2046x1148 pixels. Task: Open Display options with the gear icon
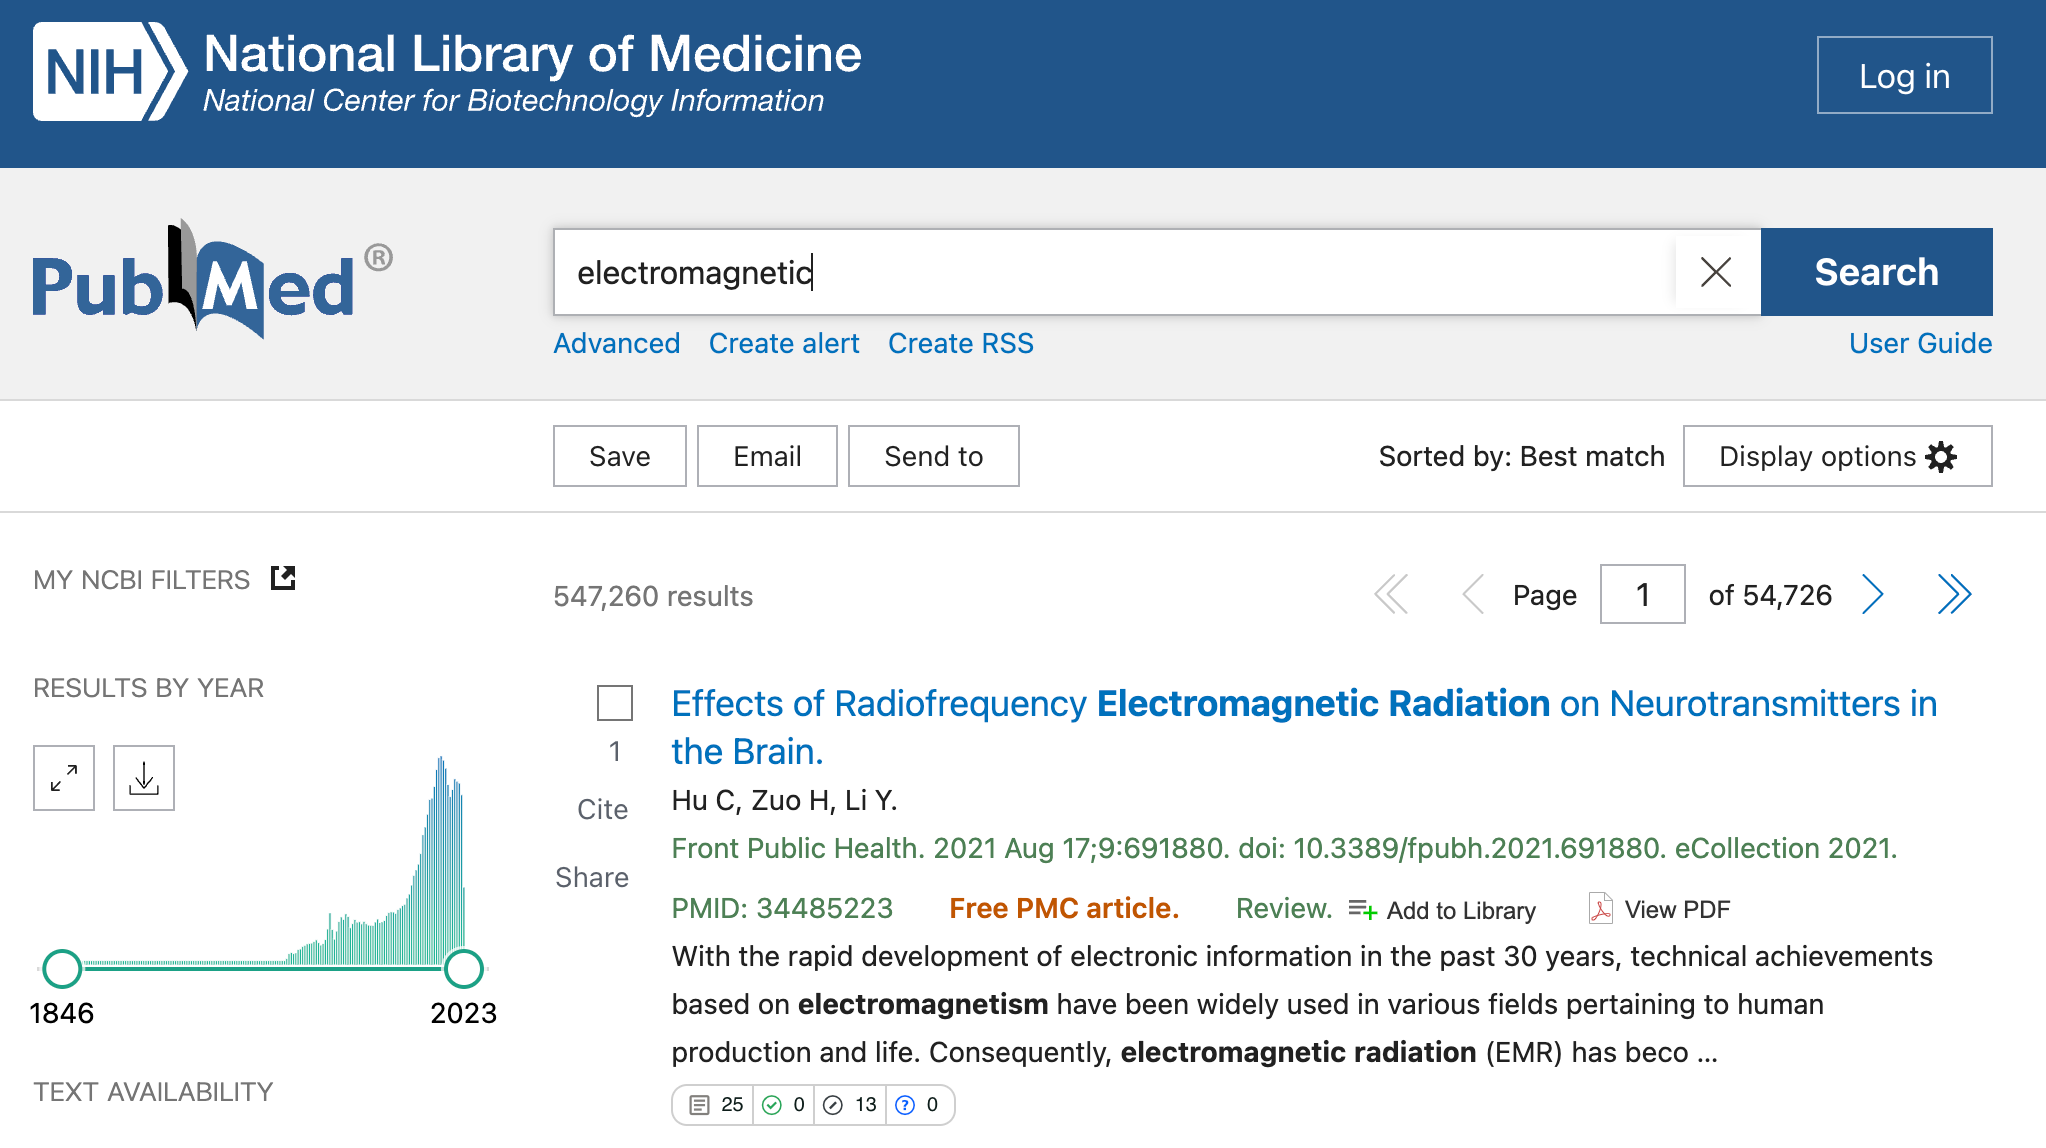[1941, 456]
